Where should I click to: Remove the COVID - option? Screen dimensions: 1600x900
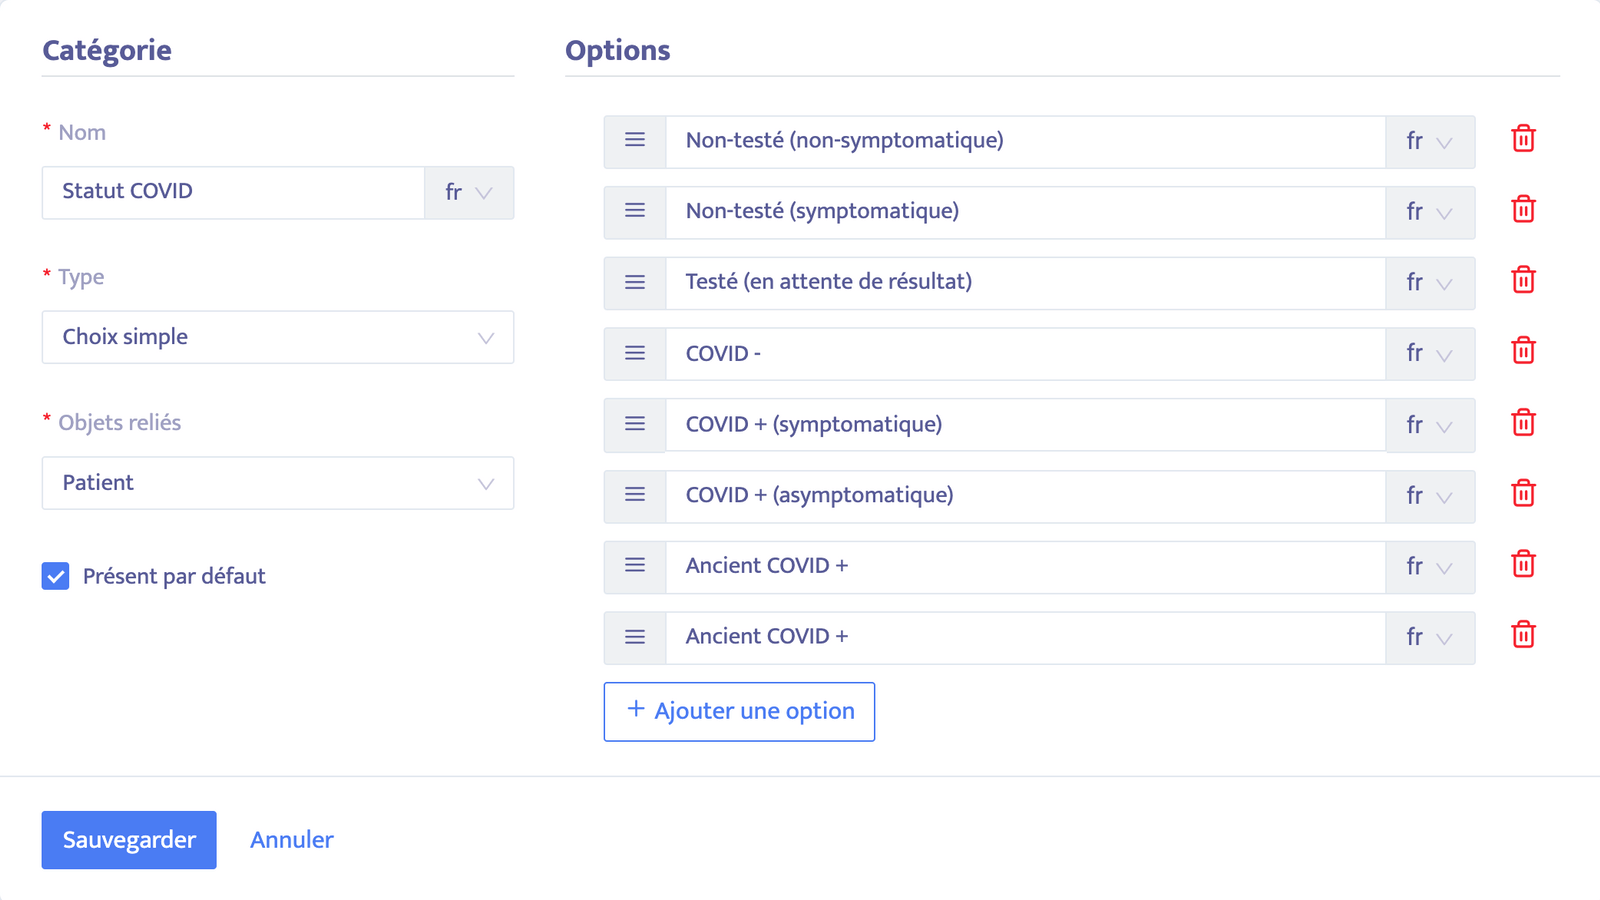pos(1523,351)
